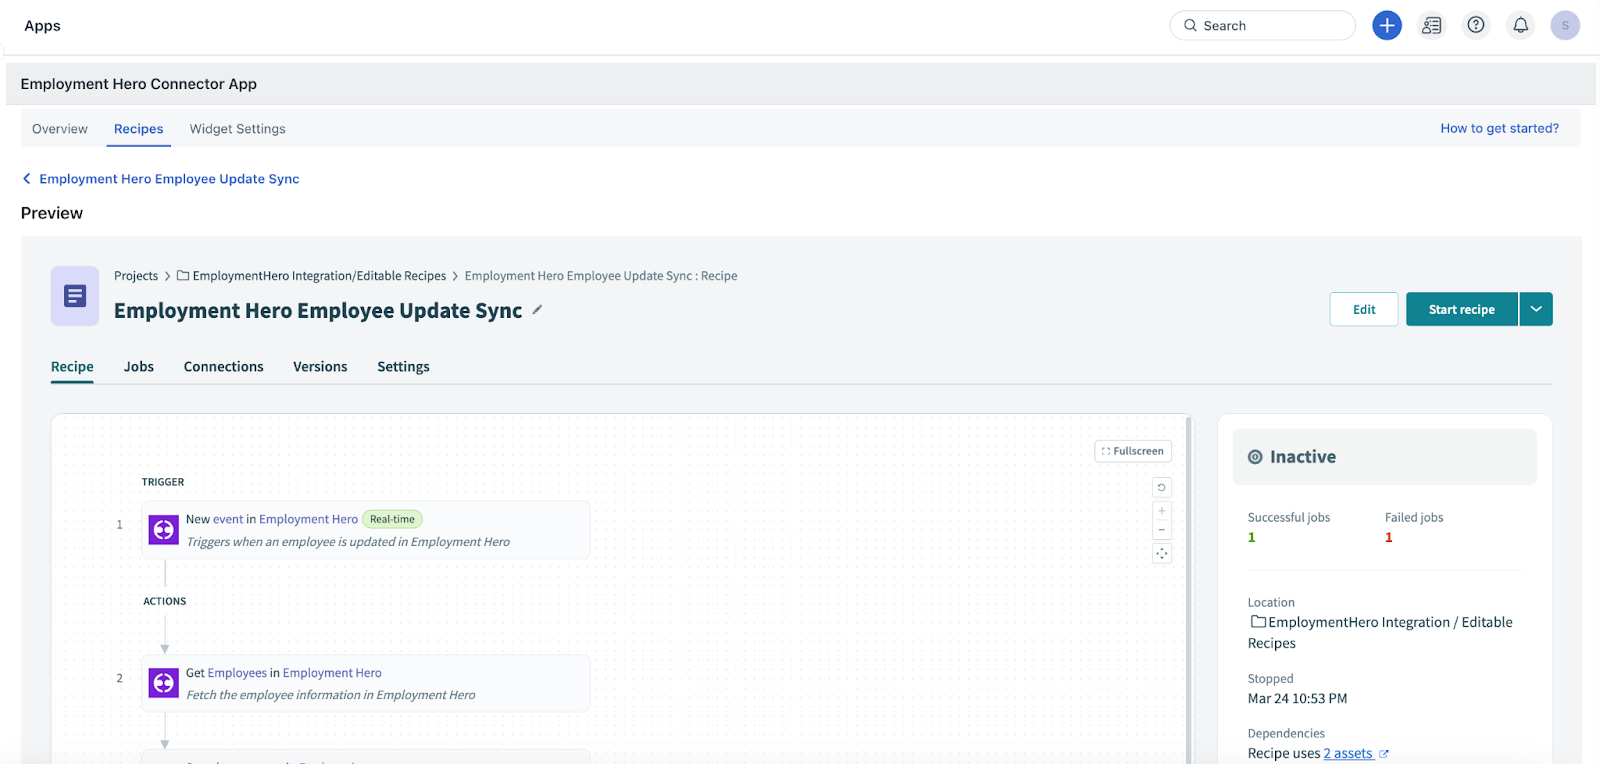Click the canvas vertical scrollbar

coord(1188,590)
